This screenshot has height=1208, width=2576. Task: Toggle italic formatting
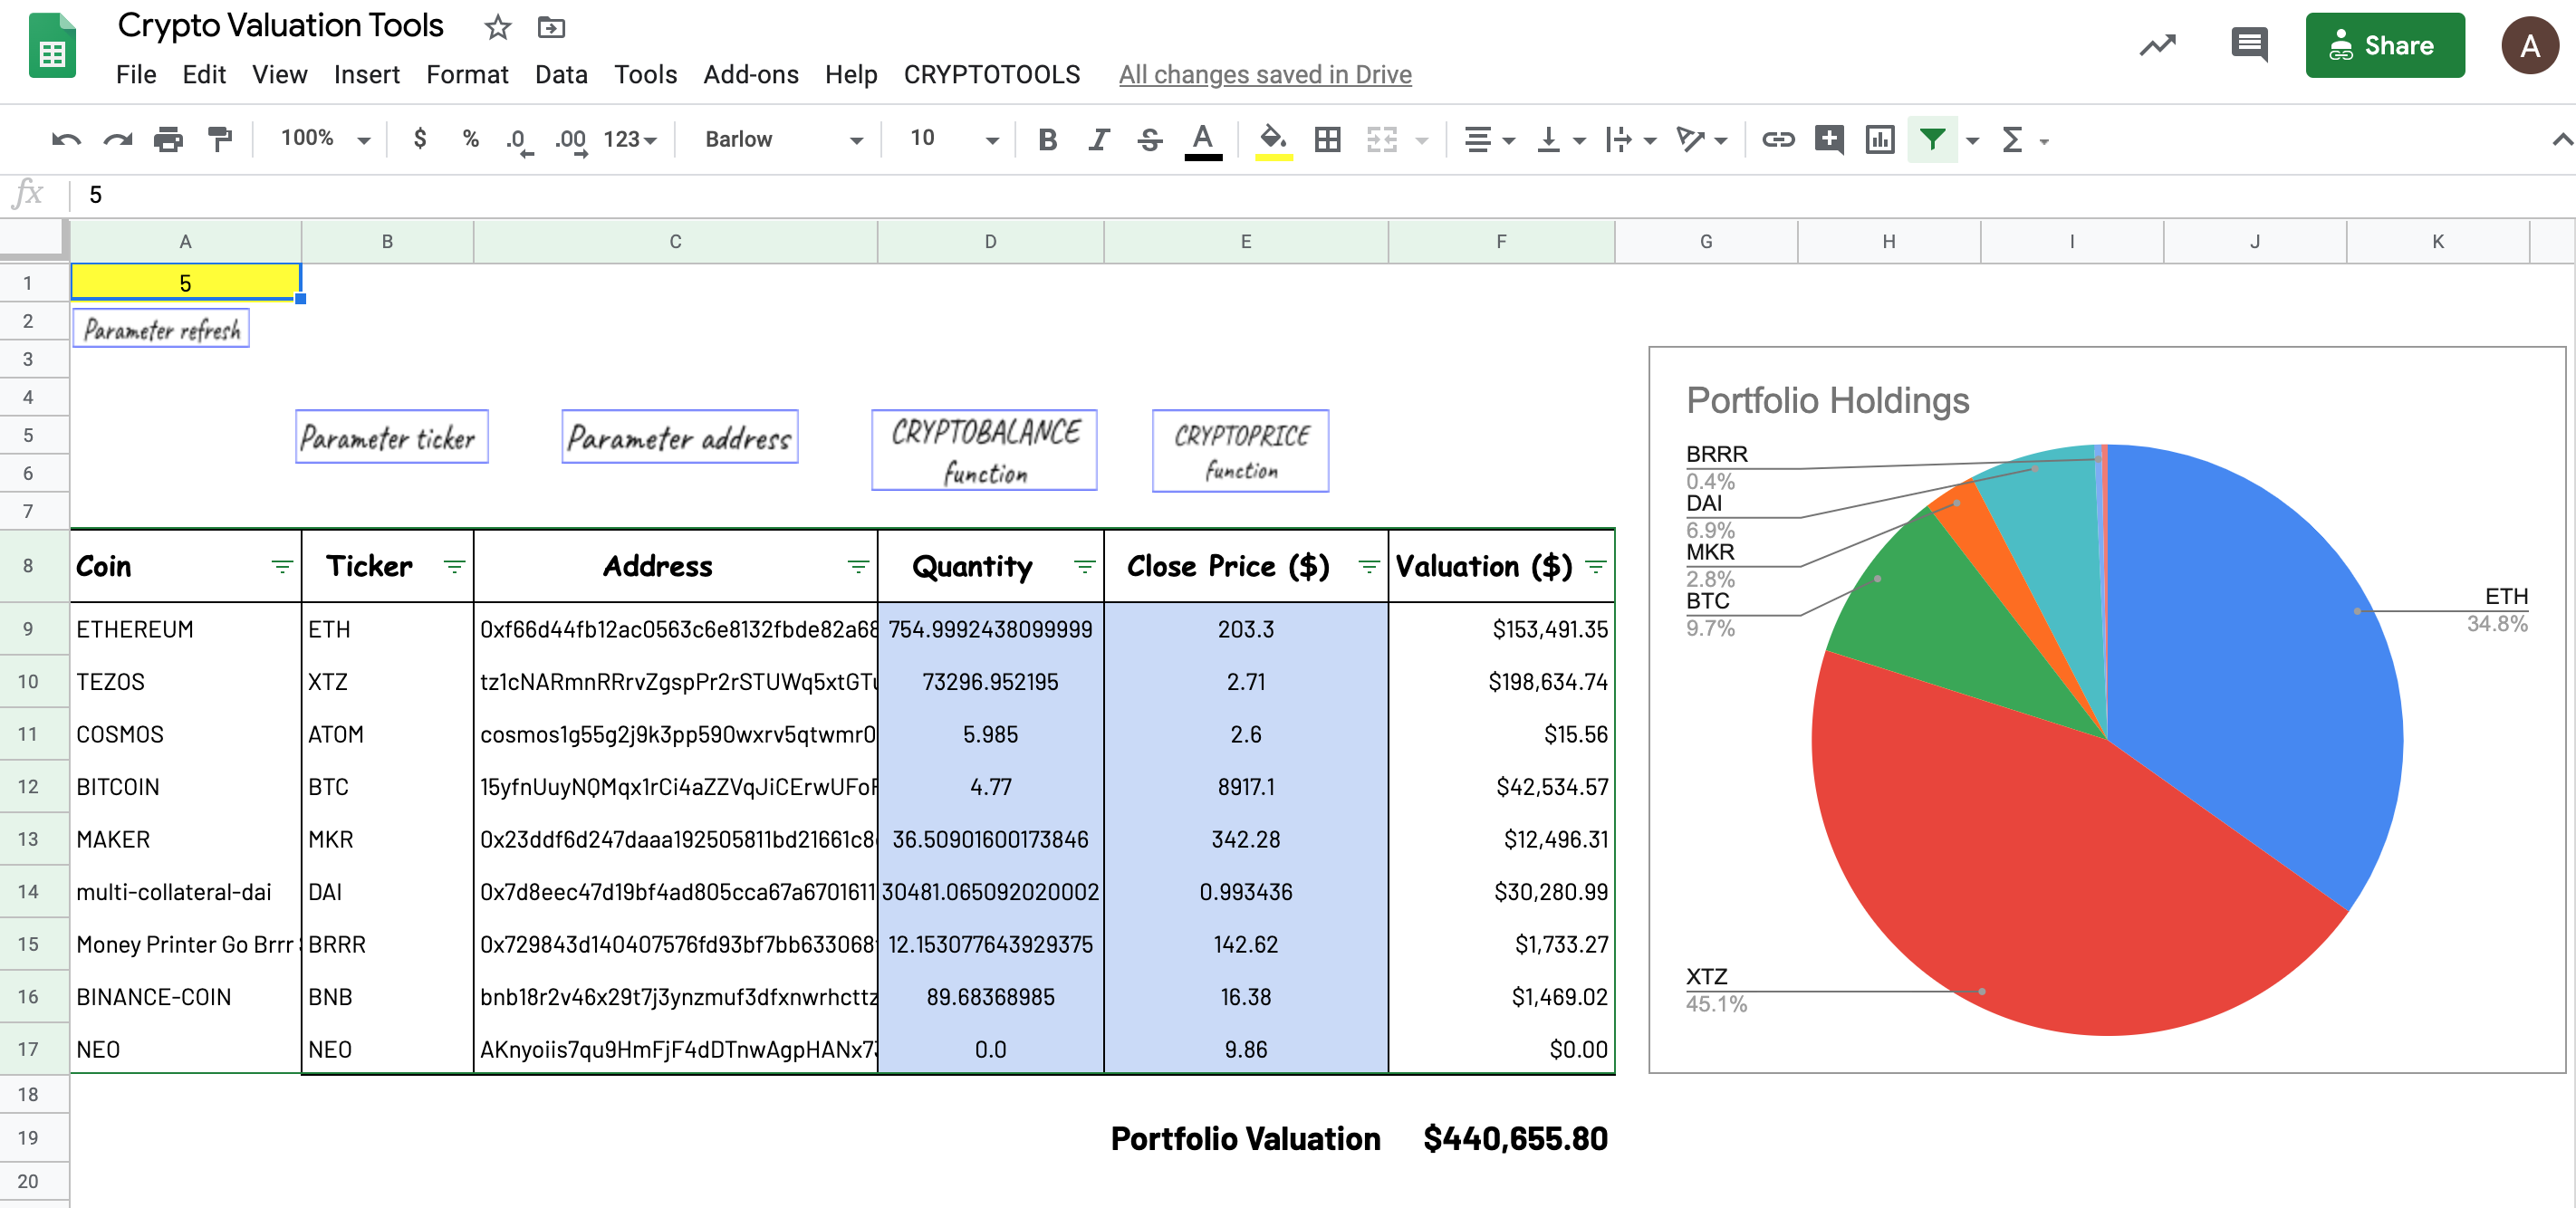pyautogui.click(x=1099, y=140)
